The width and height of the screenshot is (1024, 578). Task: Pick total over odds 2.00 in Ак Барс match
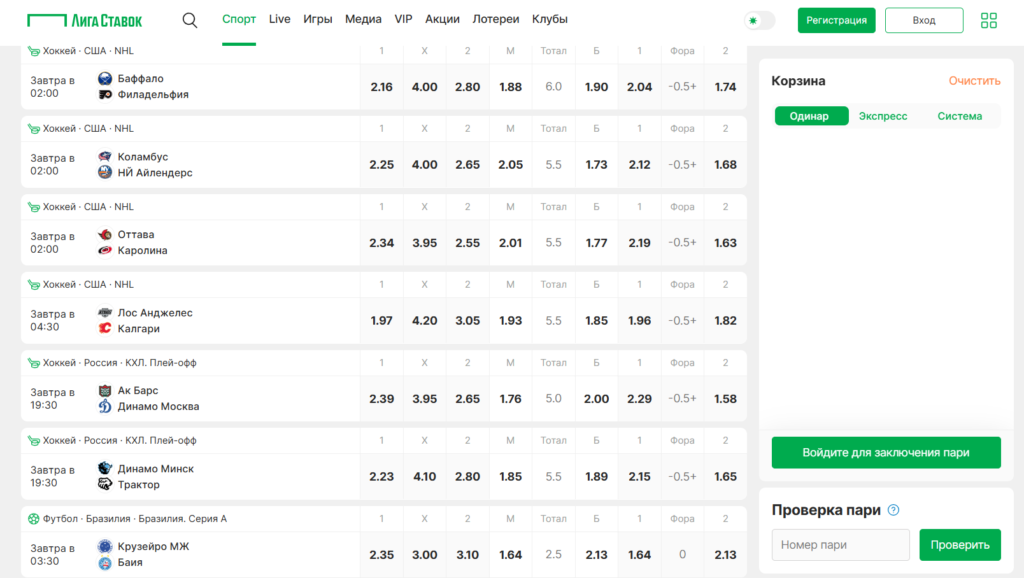596,398
